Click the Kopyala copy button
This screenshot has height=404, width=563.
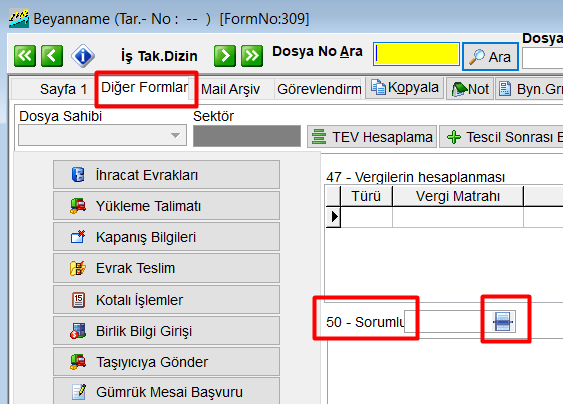coord(405,88)
